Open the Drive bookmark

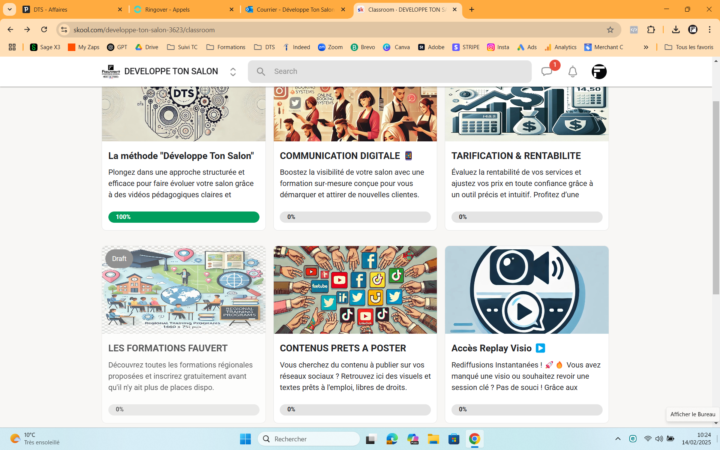tap(146, 47)
